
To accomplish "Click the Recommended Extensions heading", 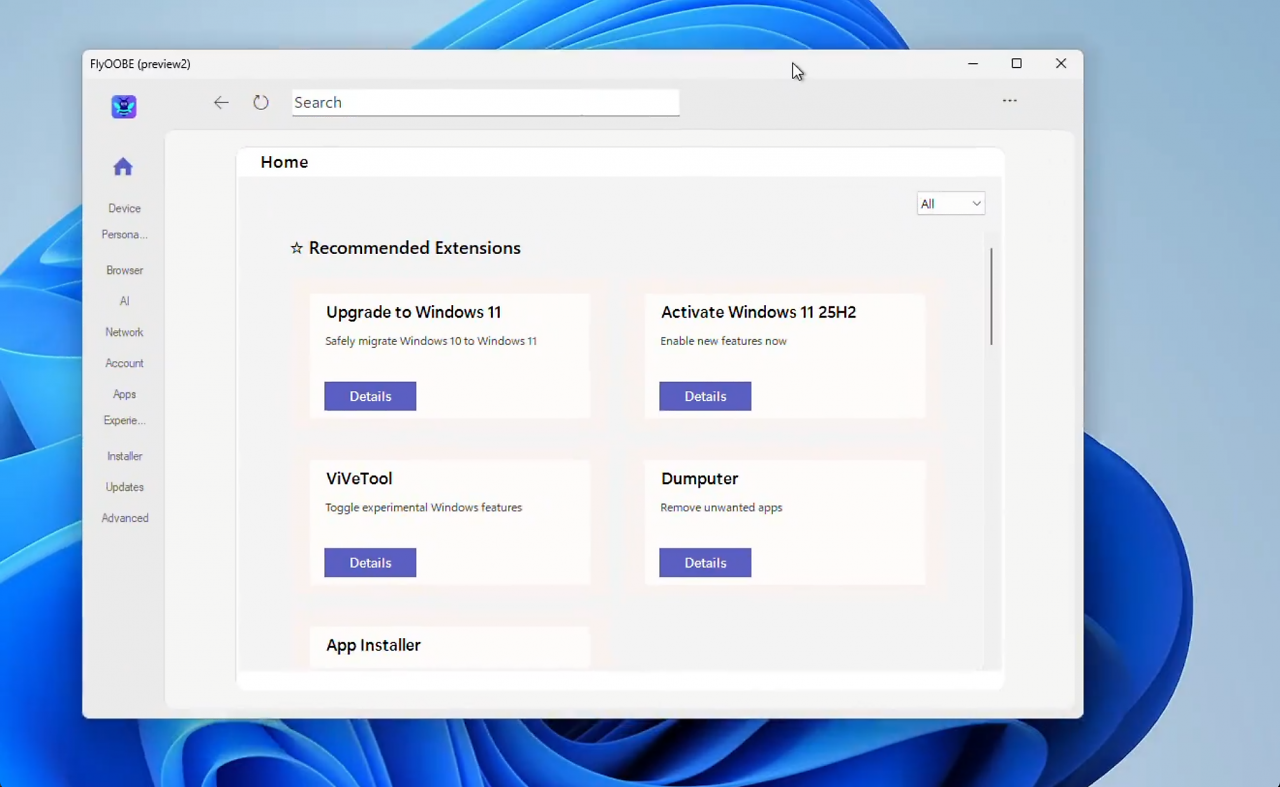I will click(415, 248).
